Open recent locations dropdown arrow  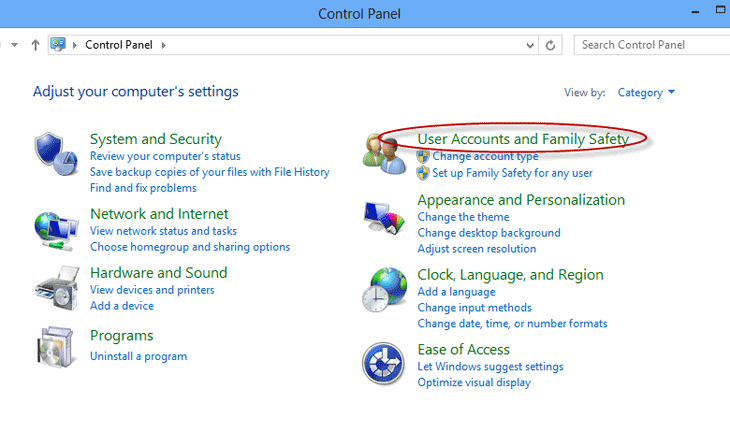click(14, 45)
